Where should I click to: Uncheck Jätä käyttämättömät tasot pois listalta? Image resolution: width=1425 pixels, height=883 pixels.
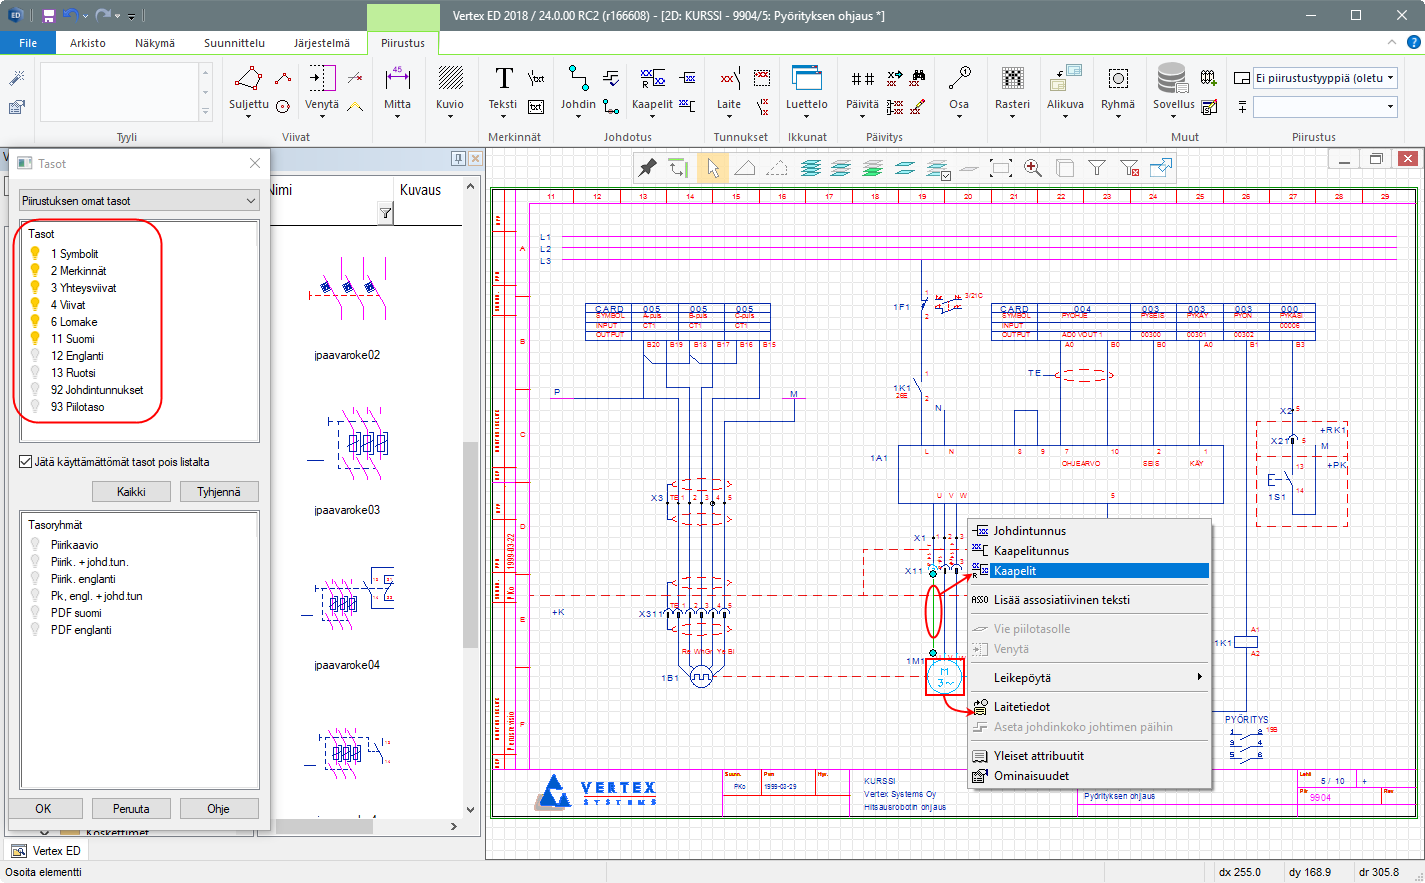coord(26,462)
